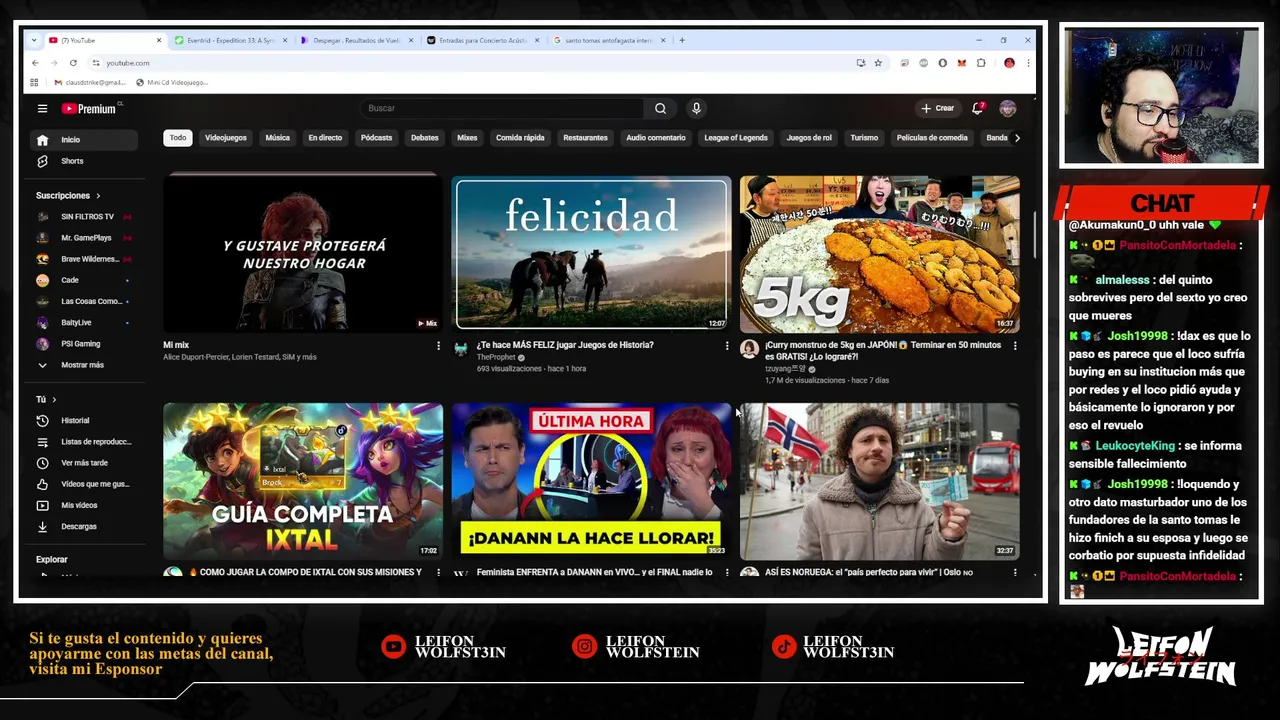This screenshot has height=720, width=1280.
Task: Select the Música filter chip
Action: [277, 138]
